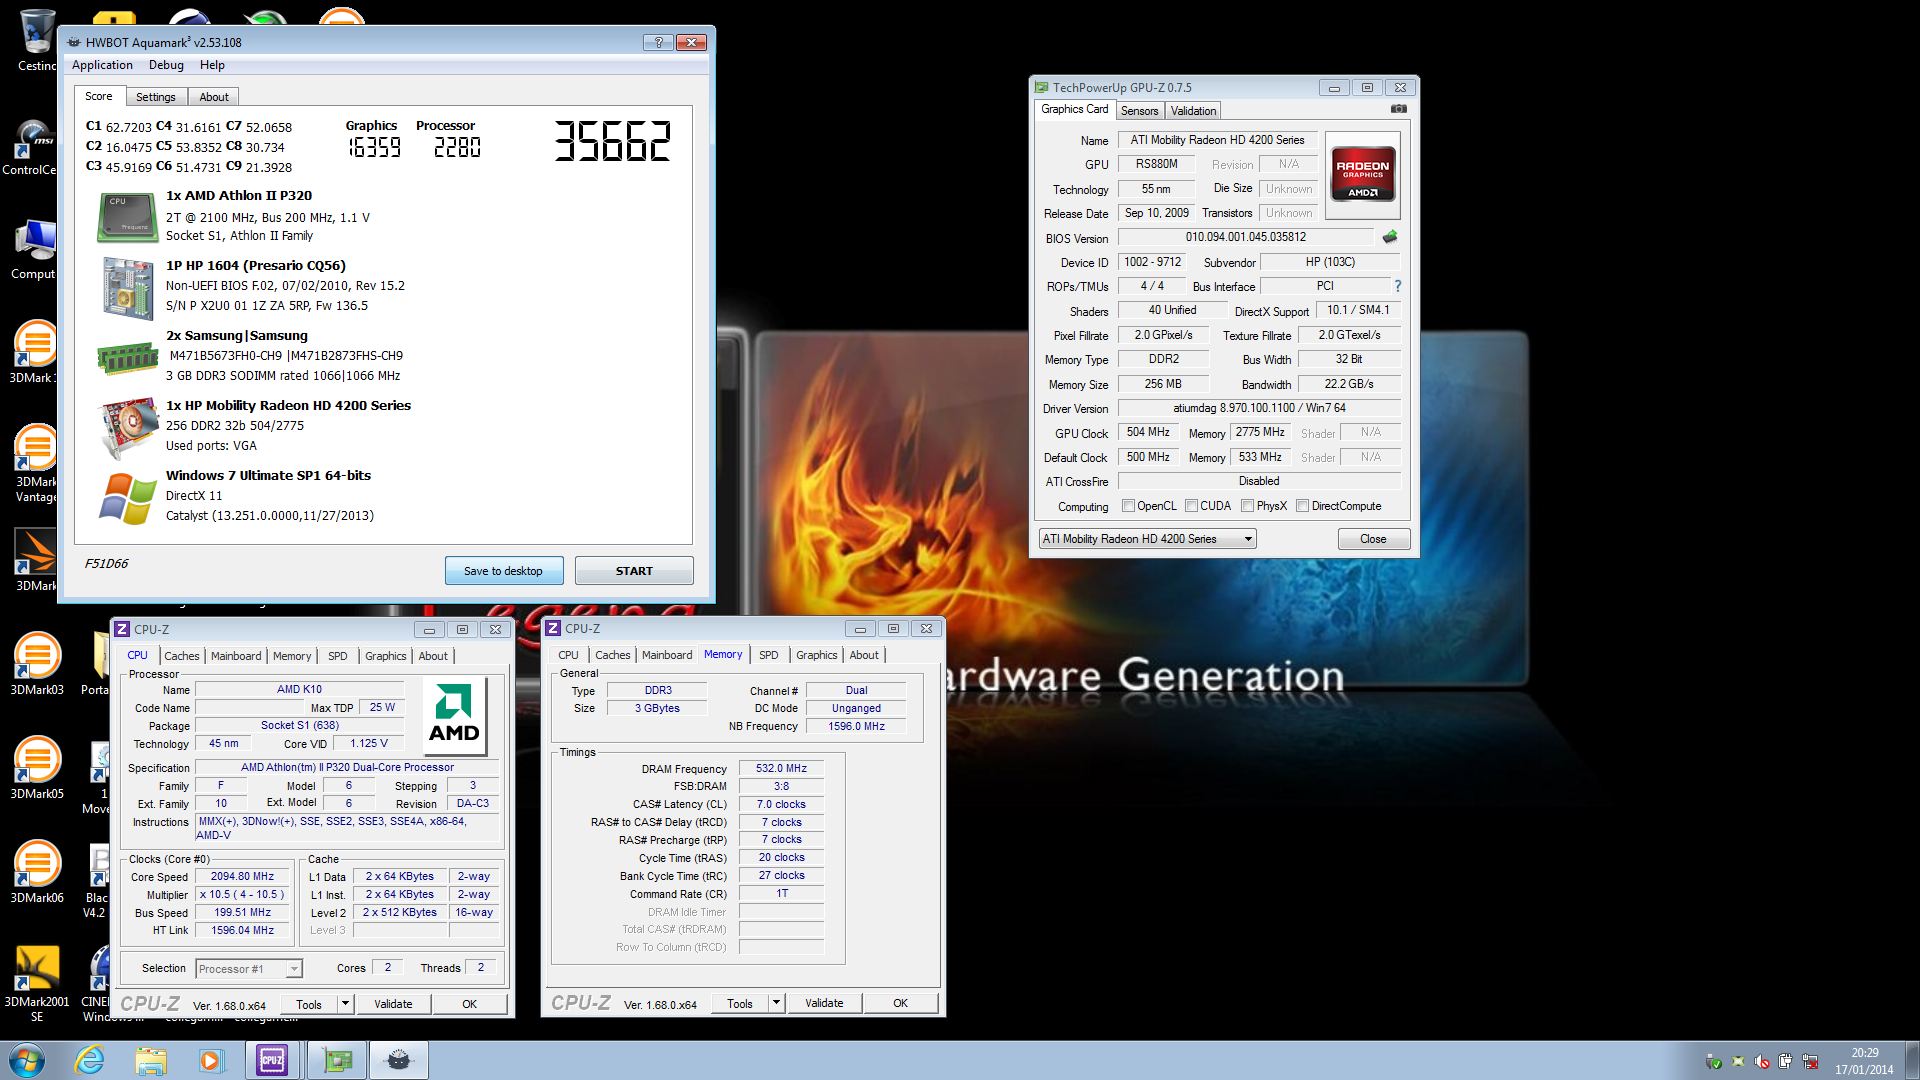Image resolution: width=1920 pixels, height=1080 pixels.
Task: Click Tools button in left CPU-Z window
Action: [x=309, y=1004]
